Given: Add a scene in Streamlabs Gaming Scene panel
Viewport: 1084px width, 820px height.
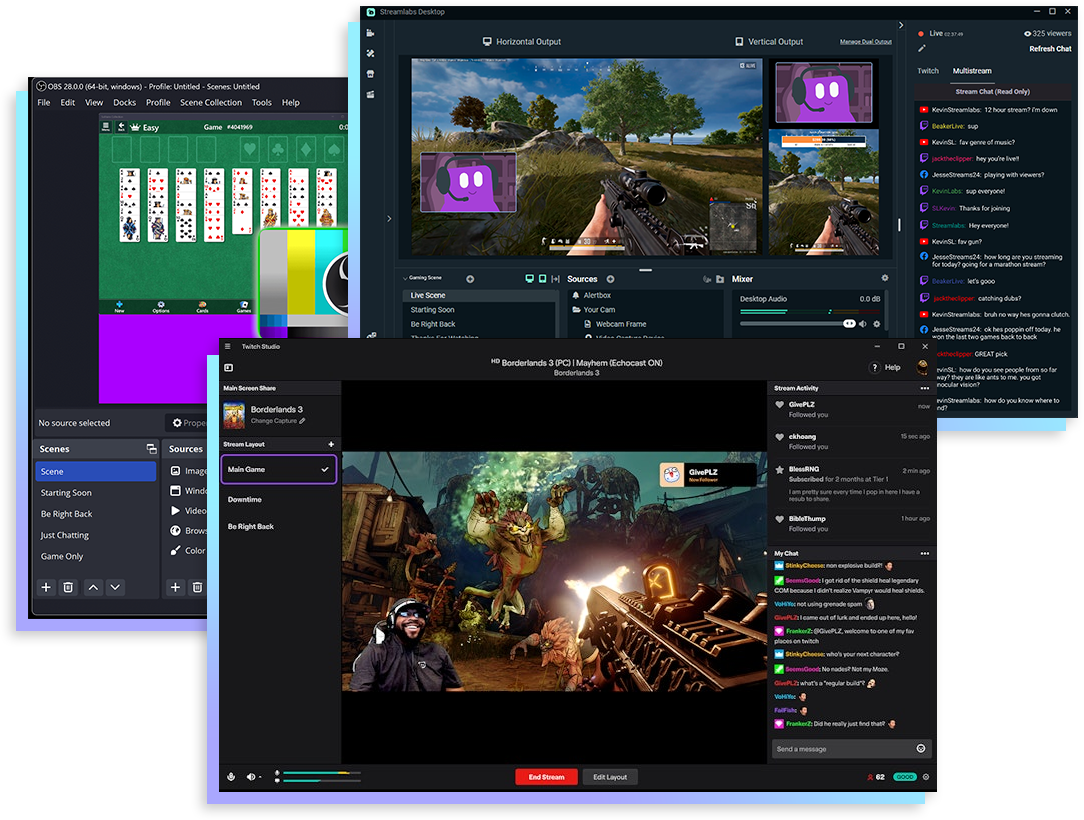Looking at the screenshot, I should pyautogui.click(x=470, y=279).
